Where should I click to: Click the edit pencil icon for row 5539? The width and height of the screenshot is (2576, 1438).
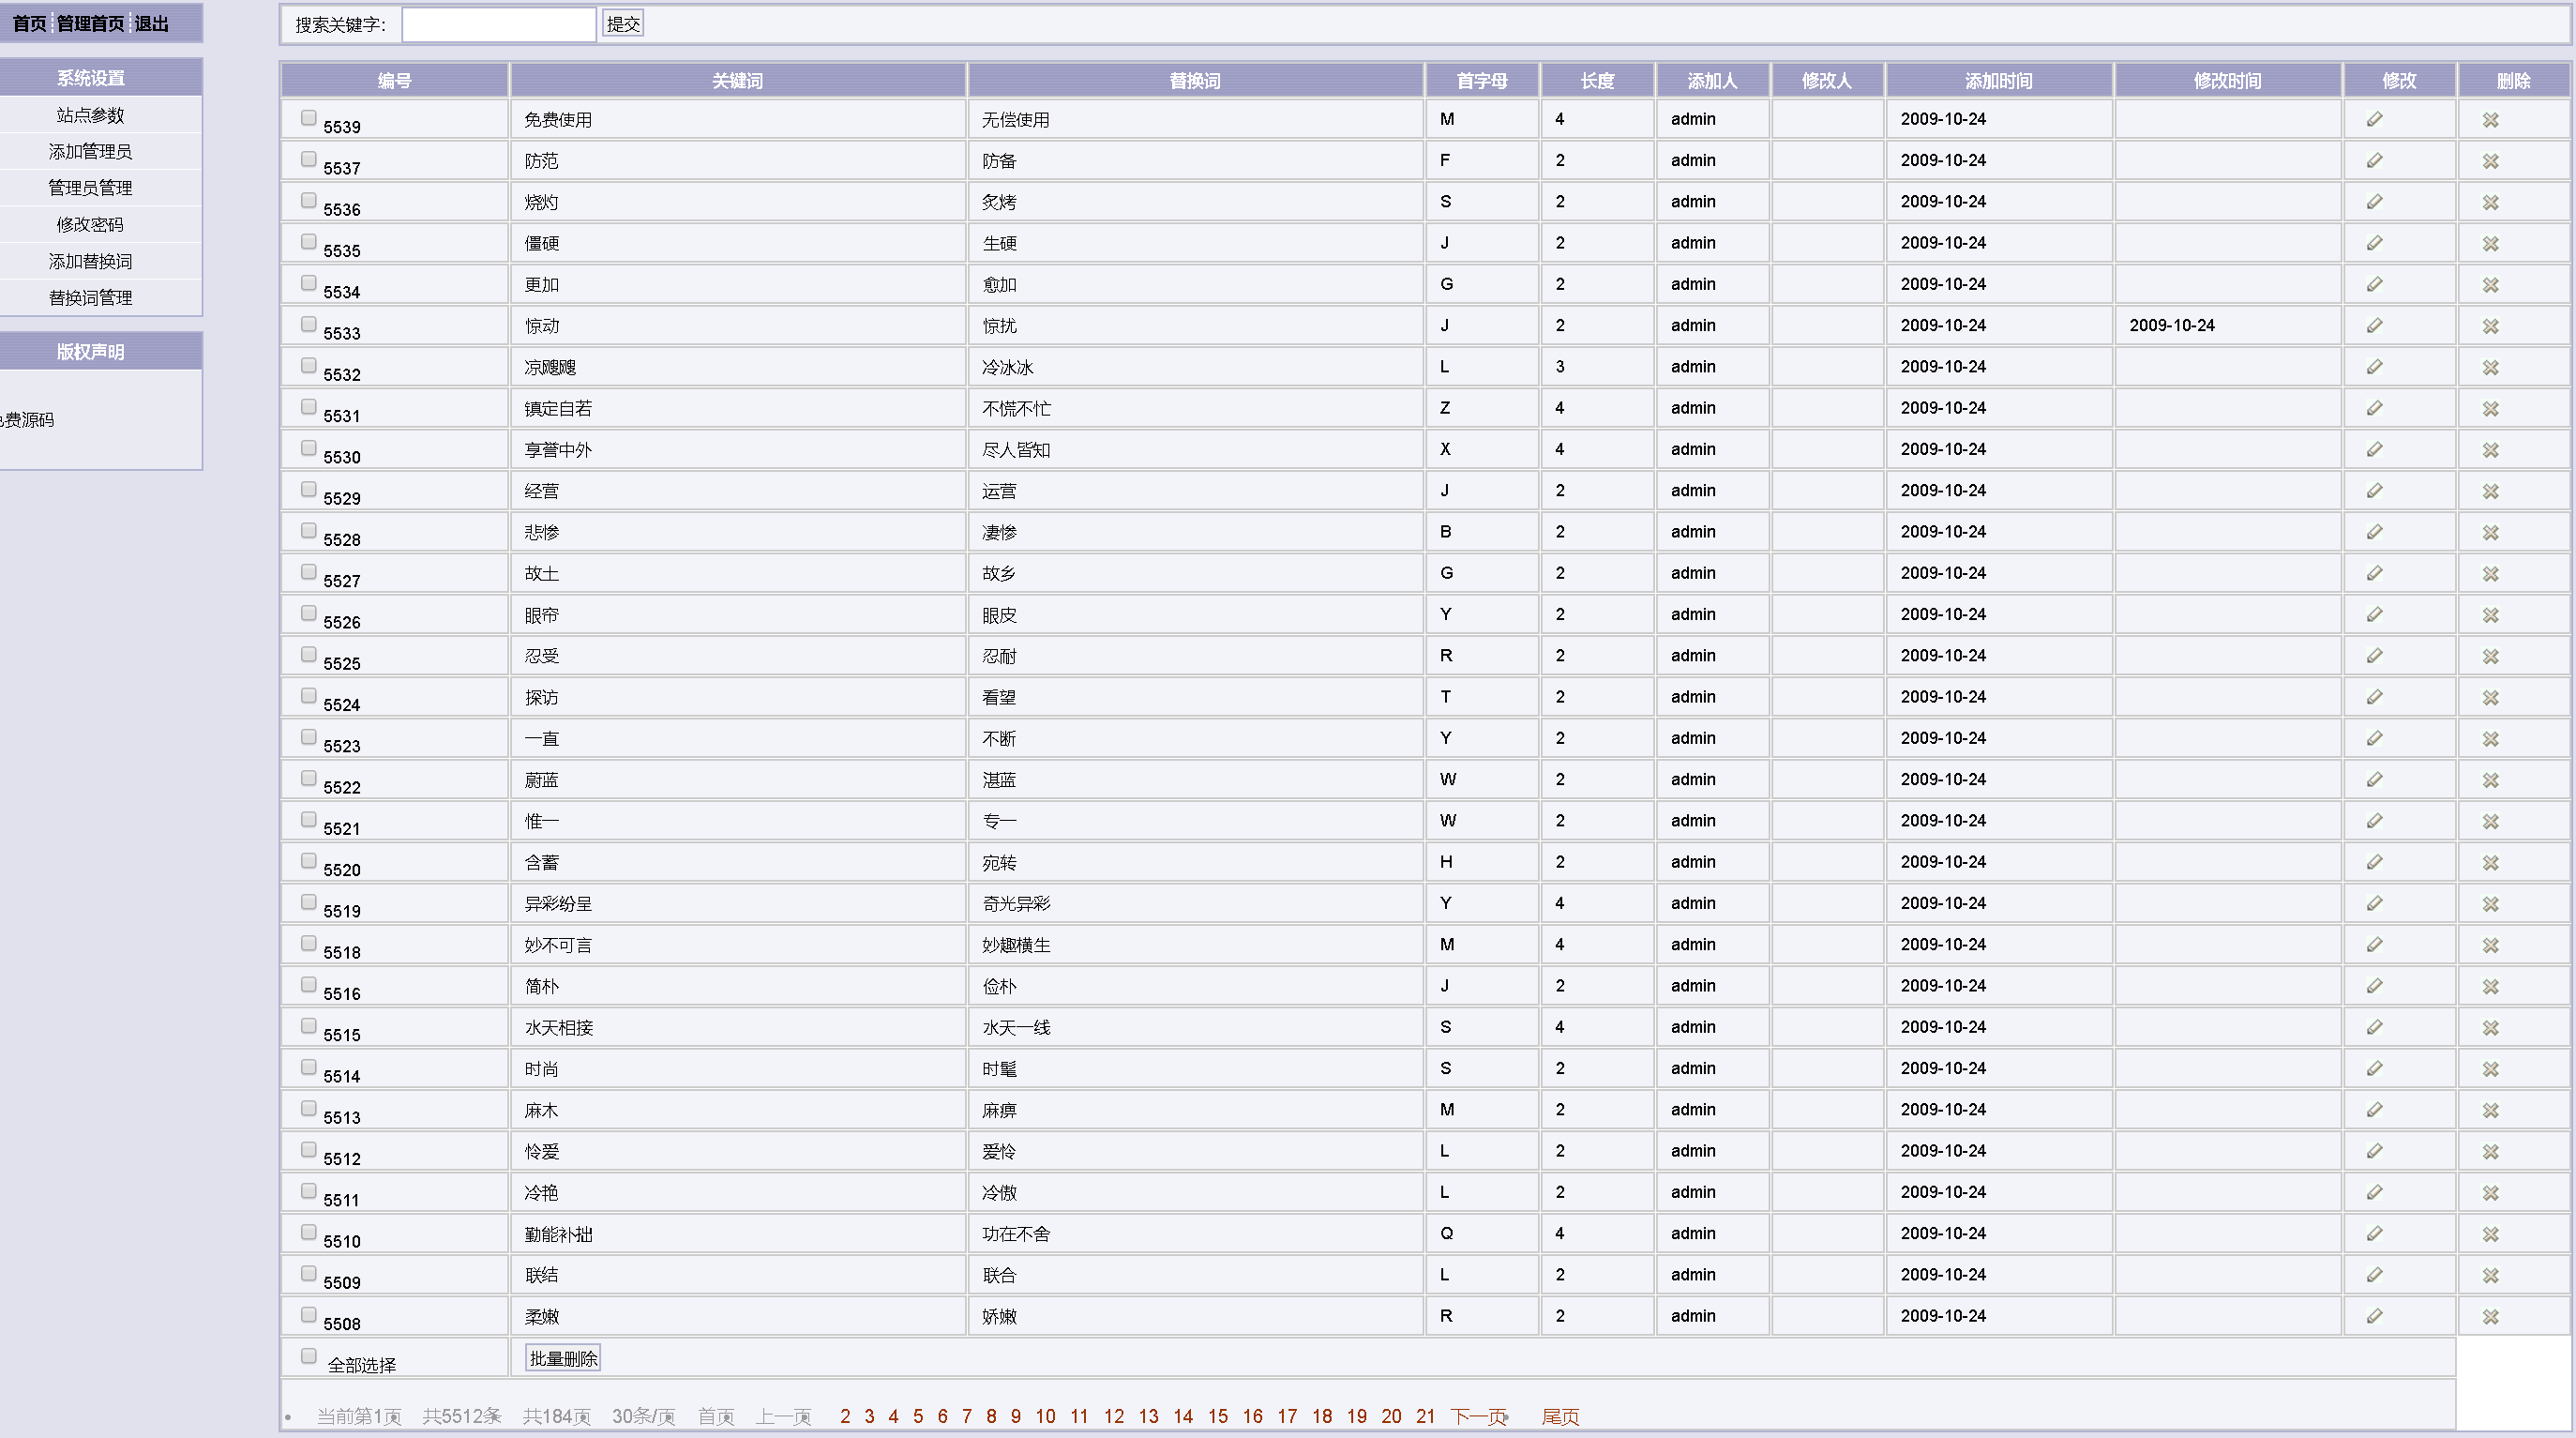click(2374, 120)
